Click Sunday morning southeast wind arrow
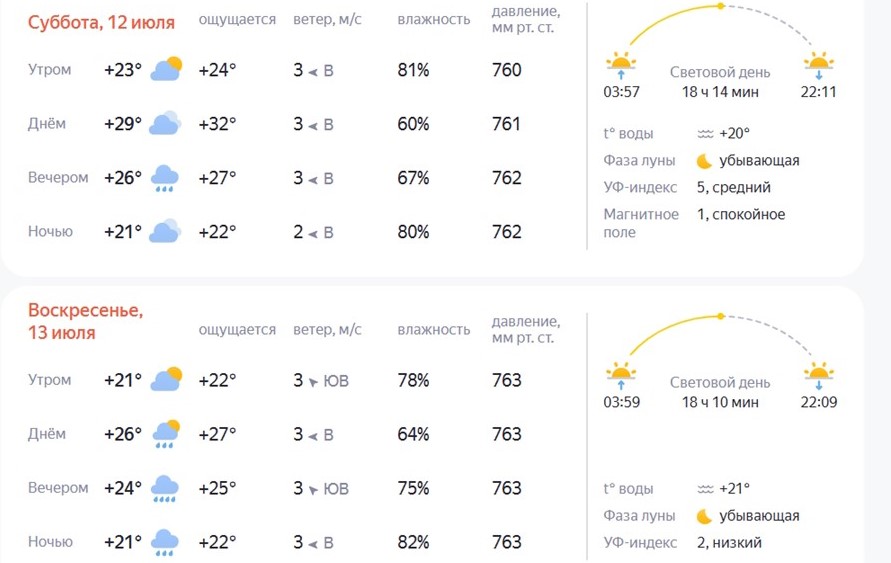Viewport: 891px width, 563px height. click(313, 382)
